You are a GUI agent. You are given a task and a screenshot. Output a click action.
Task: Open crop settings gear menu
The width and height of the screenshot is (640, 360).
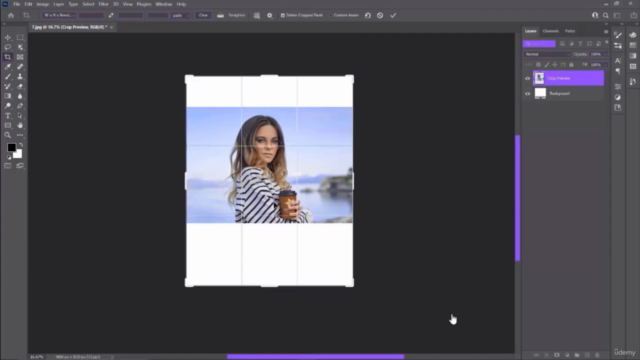[x=270, y=16]
